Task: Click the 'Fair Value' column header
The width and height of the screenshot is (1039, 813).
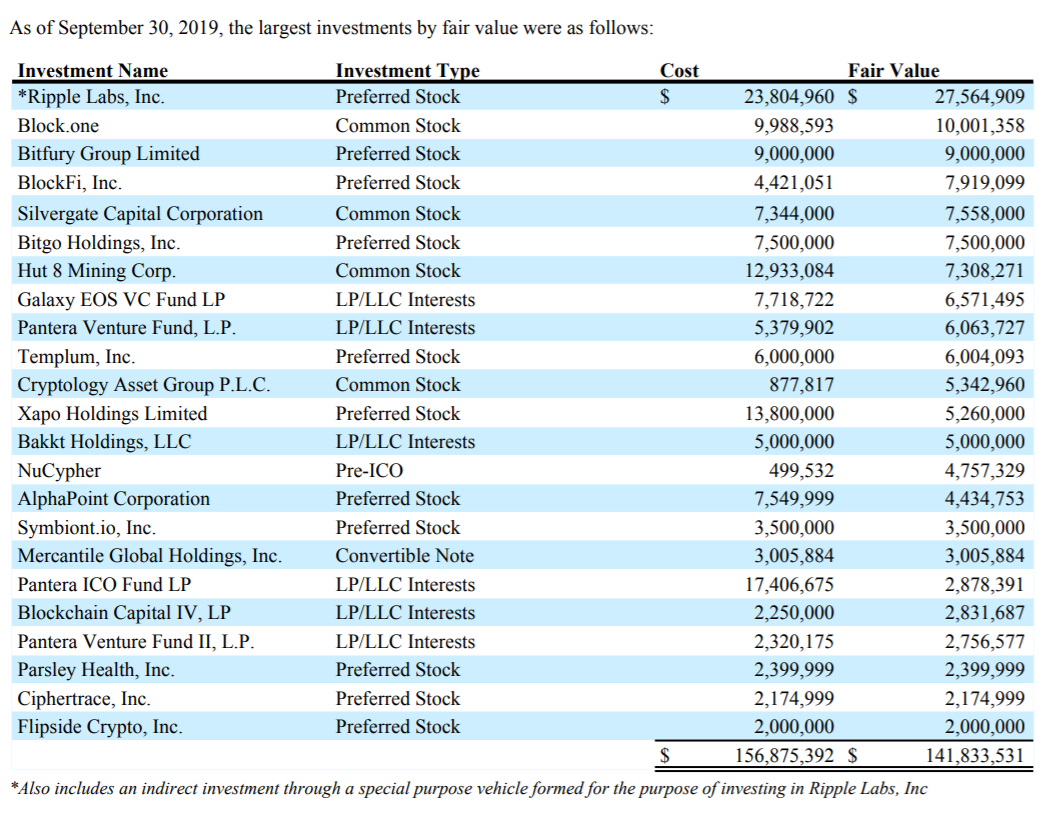Action: [x=893, y=70]
